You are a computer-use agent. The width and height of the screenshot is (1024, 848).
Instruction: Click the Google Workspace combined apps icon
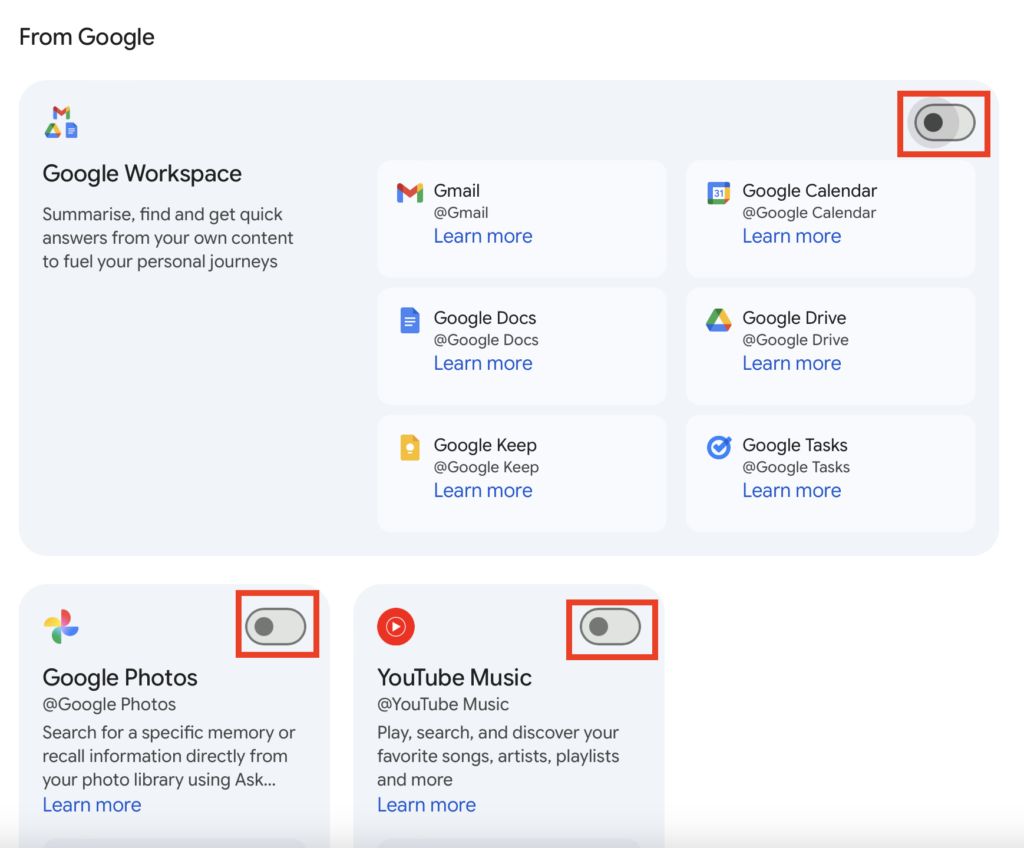61,122
